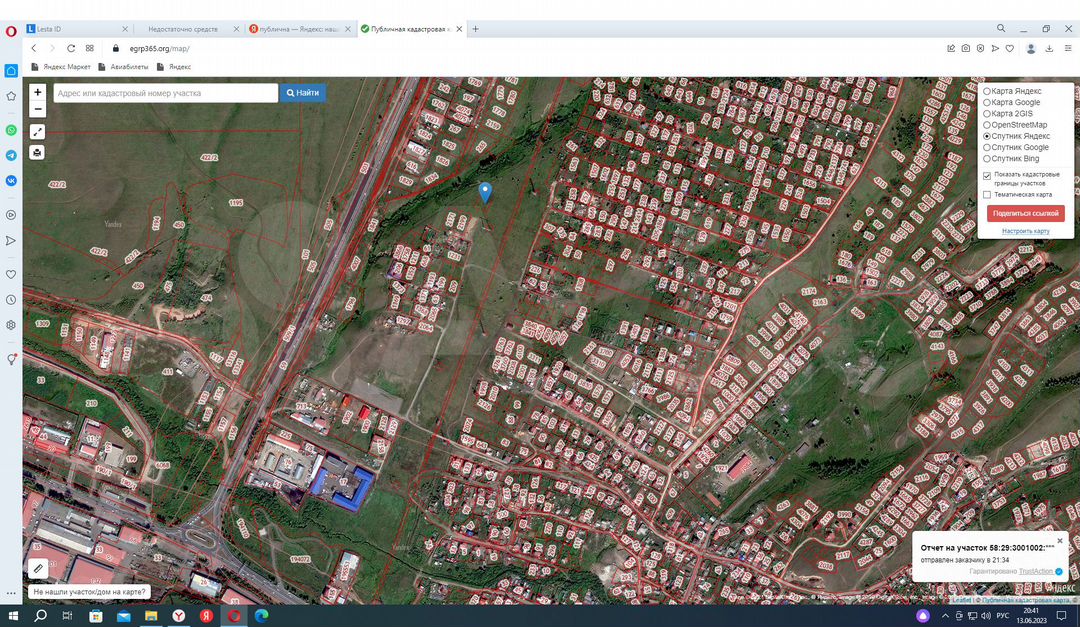
Task: Uncheck Показать кадастровые границы участков
Action: tap(987, 175)
